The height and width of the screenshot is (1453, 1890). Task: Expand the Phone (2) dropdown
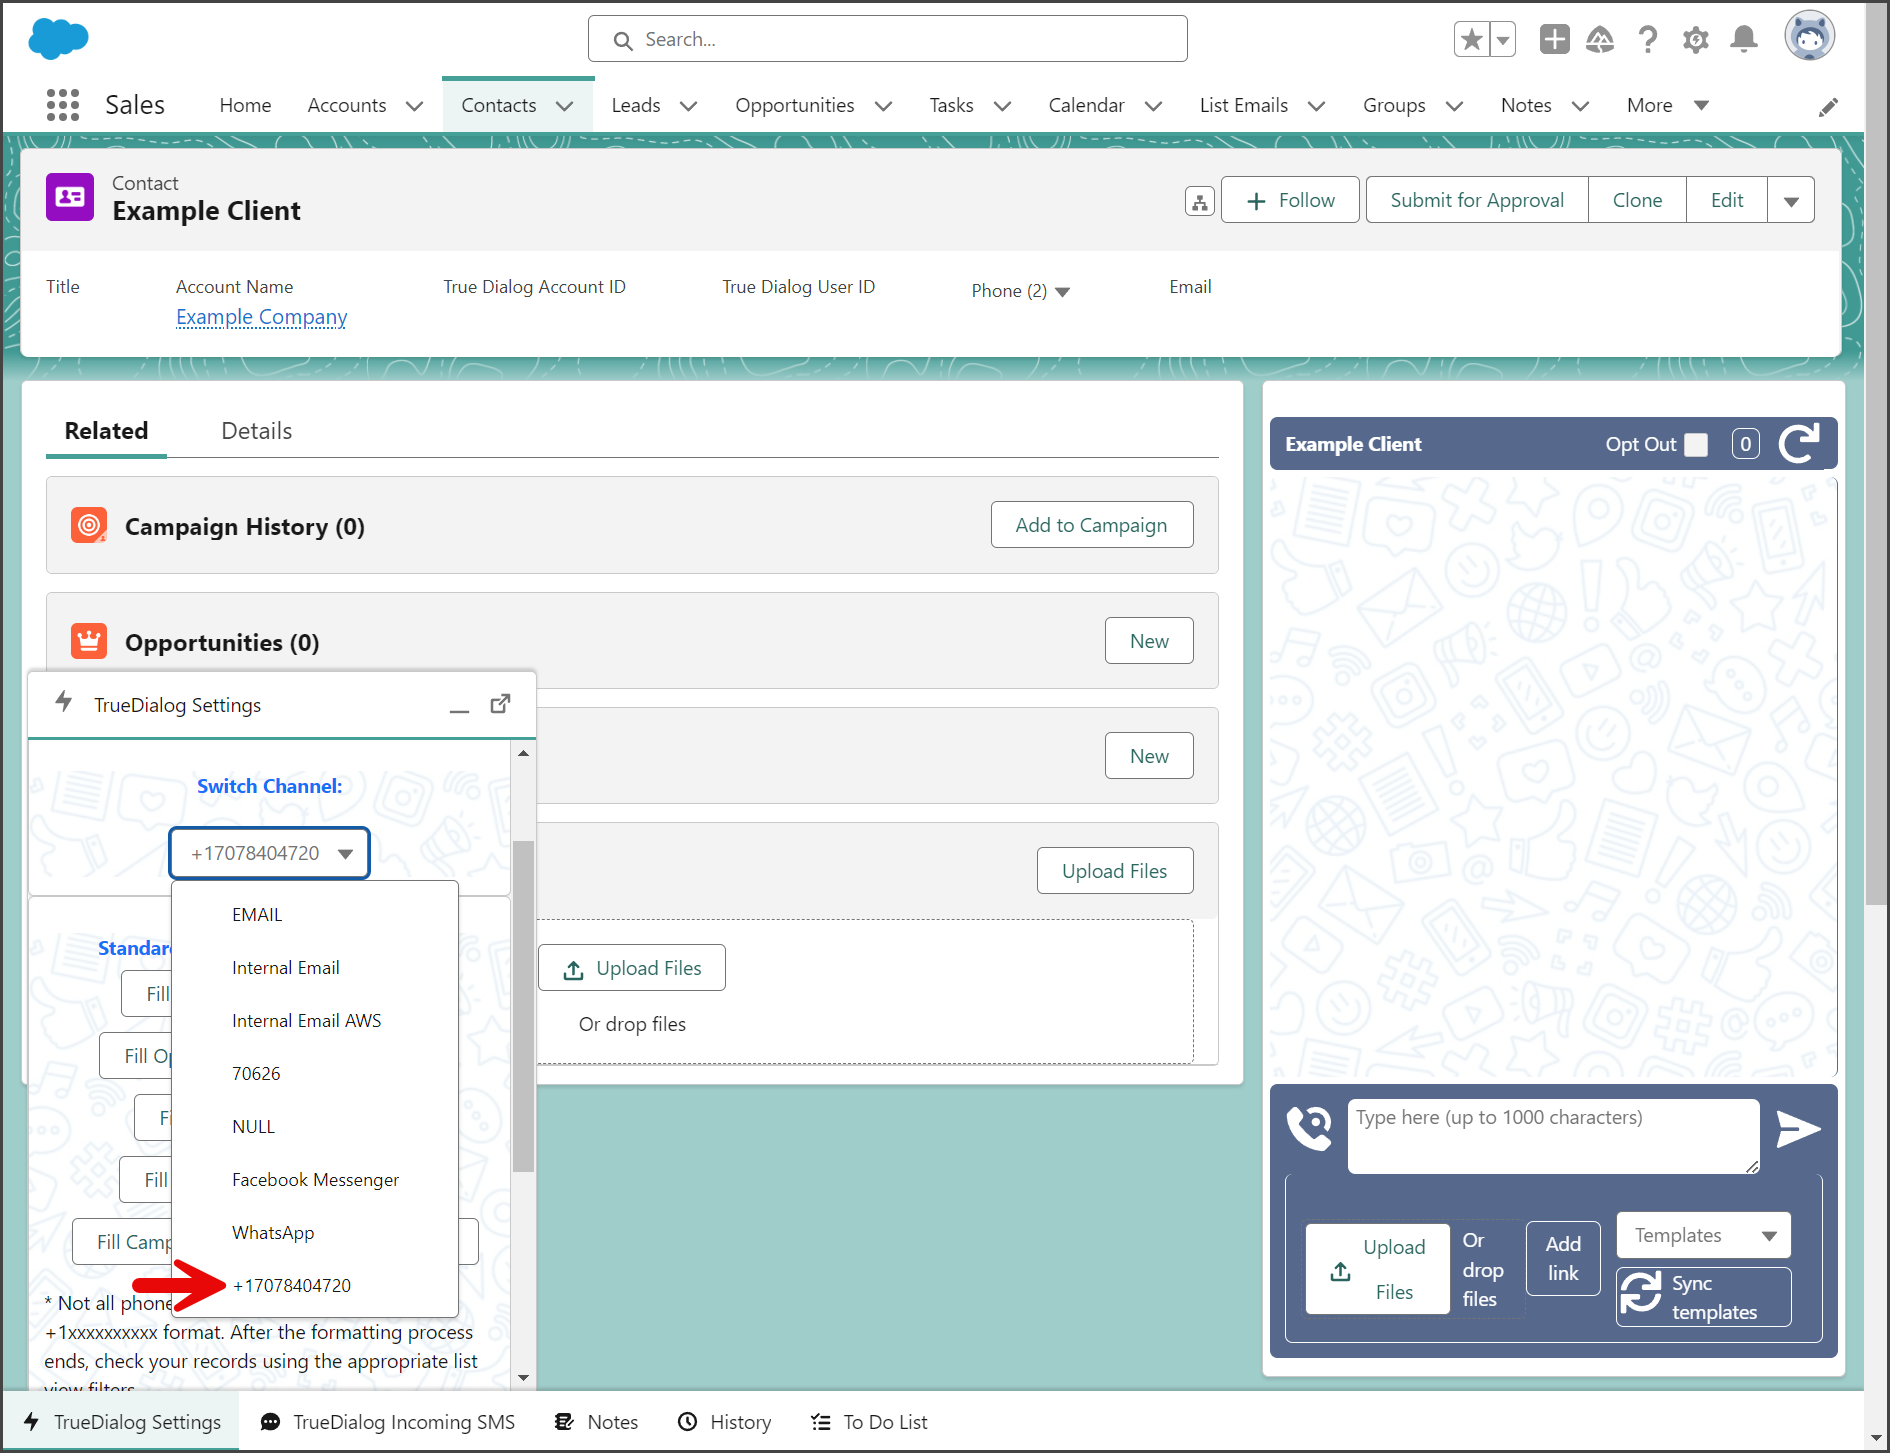tap(1021, 291)
